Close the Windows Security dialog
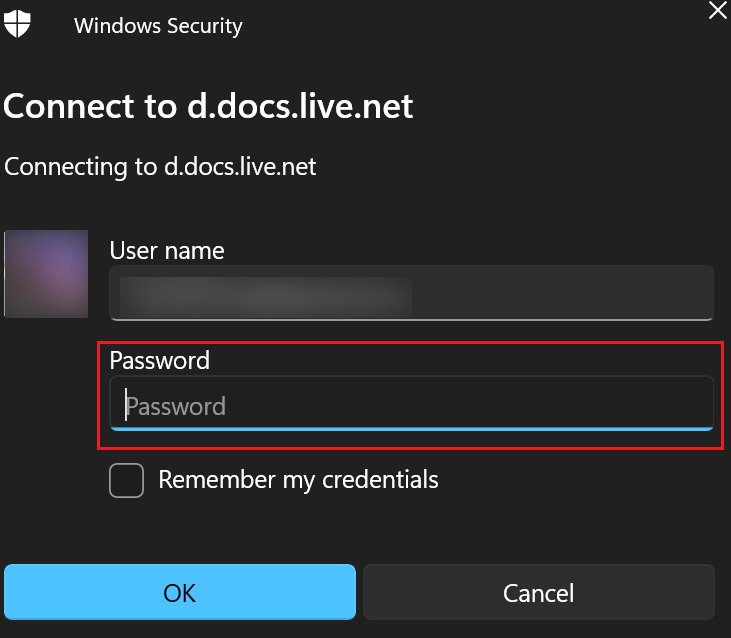The height and width of the screenshot is (638, 731). point(717,10)
